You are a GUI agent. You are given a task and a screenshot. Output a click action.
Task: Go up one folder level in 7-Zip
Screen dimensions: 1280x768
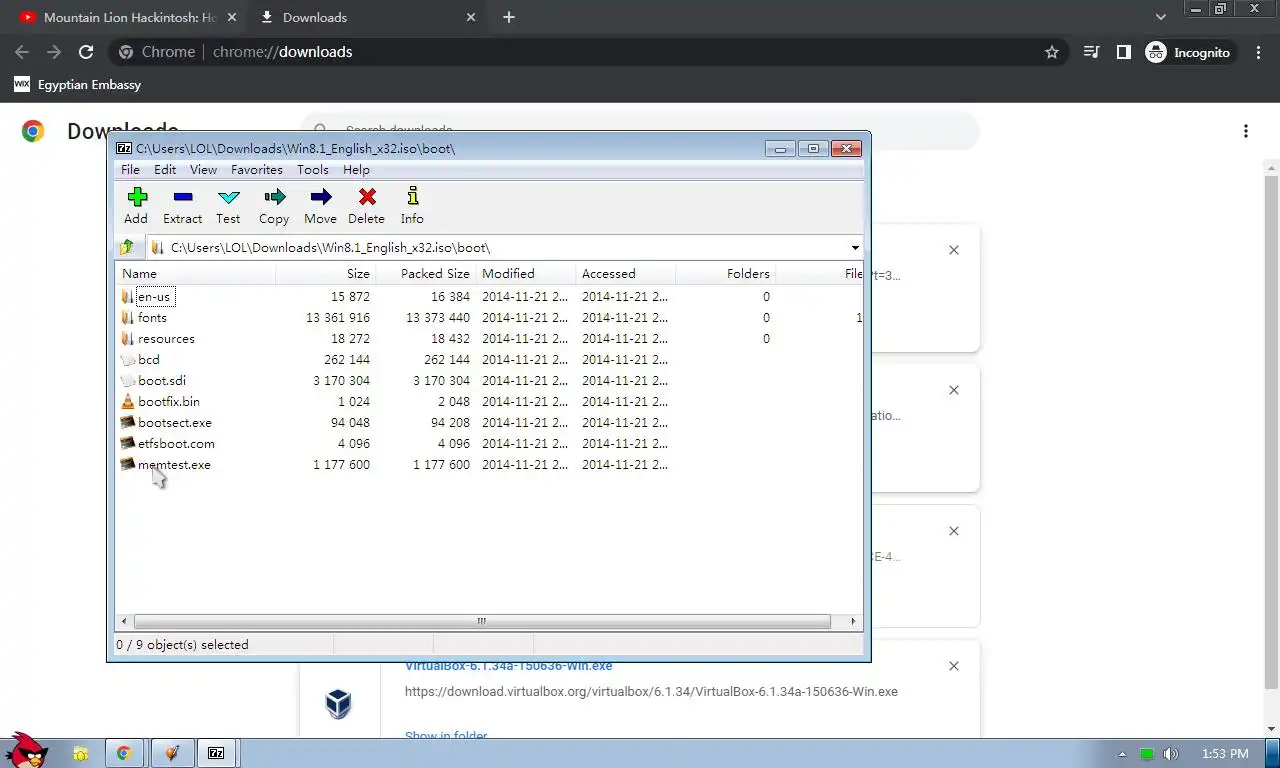(x=127, y=247)
